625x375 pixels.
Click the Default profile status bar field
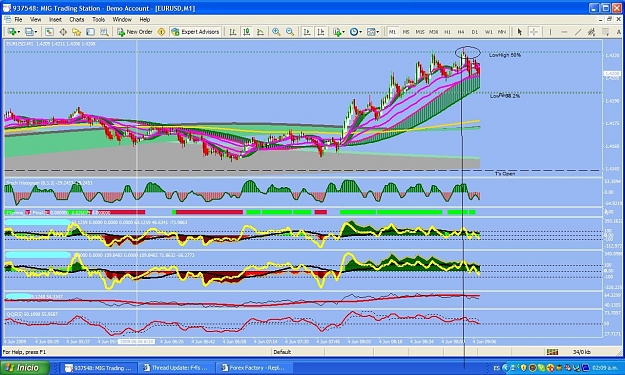click(298, 352)
